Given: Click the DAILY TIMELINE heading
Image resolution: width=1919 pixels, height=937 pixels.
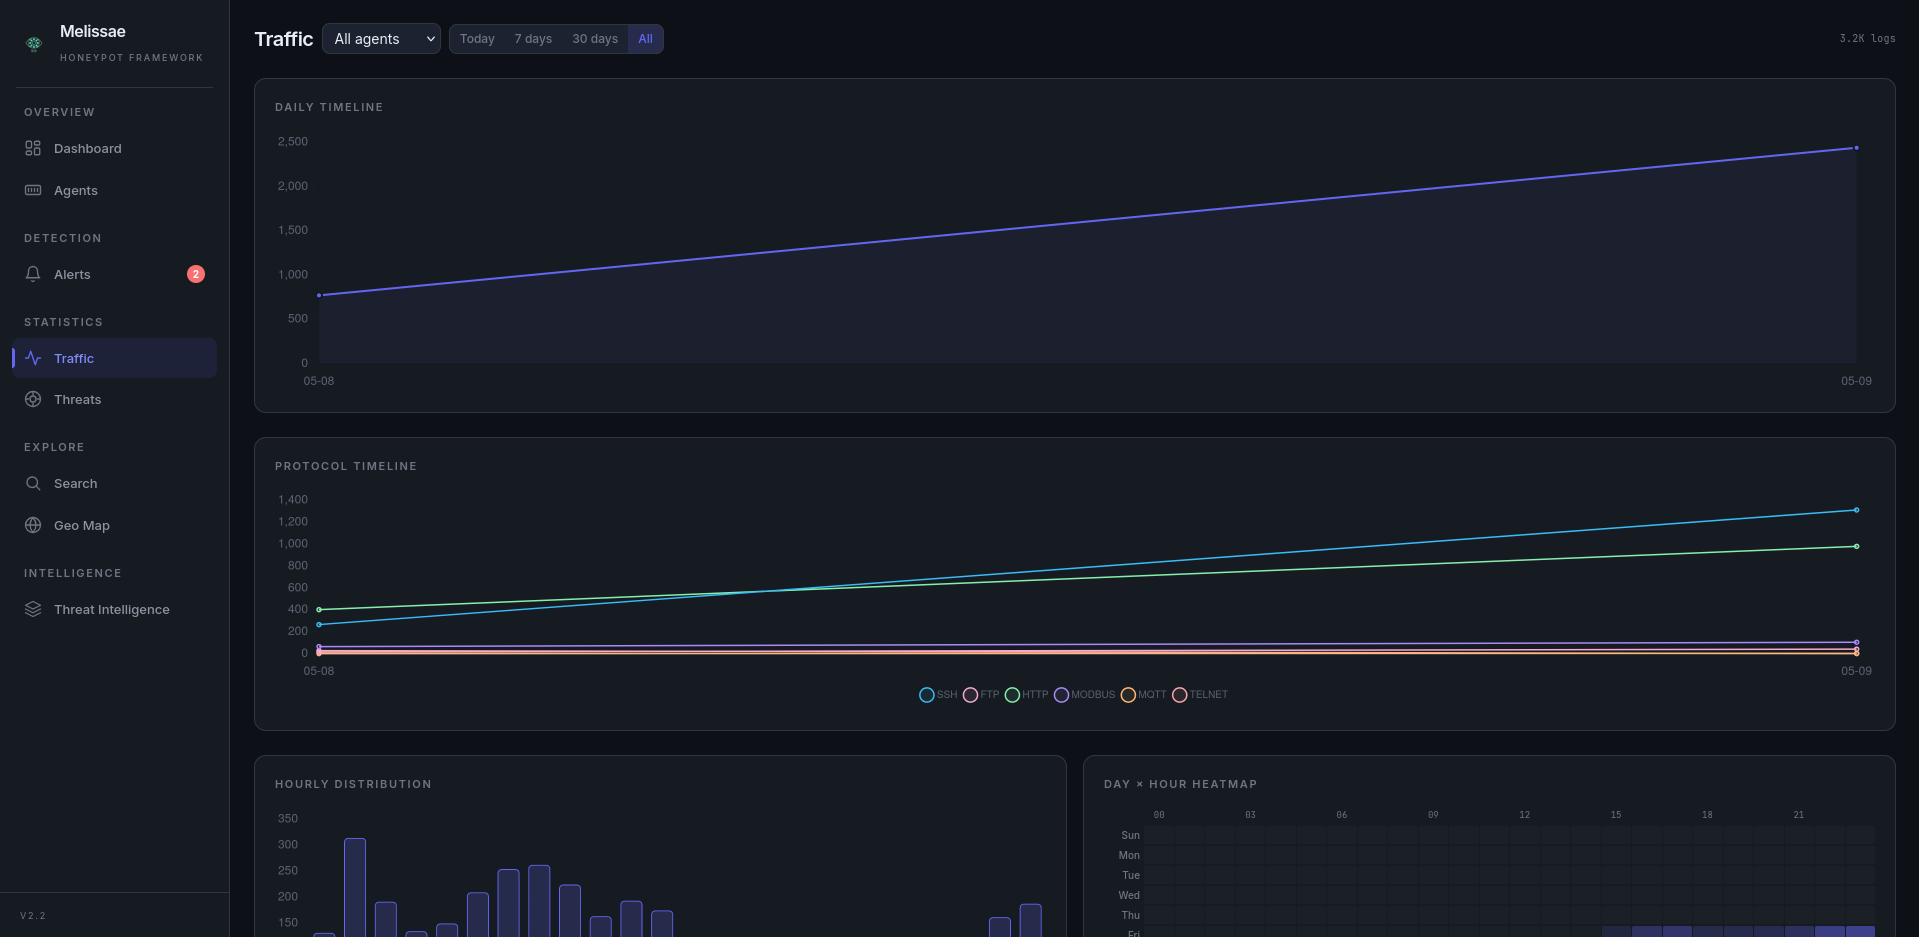Looking at the screenshot, I should (x=329, y=107).
